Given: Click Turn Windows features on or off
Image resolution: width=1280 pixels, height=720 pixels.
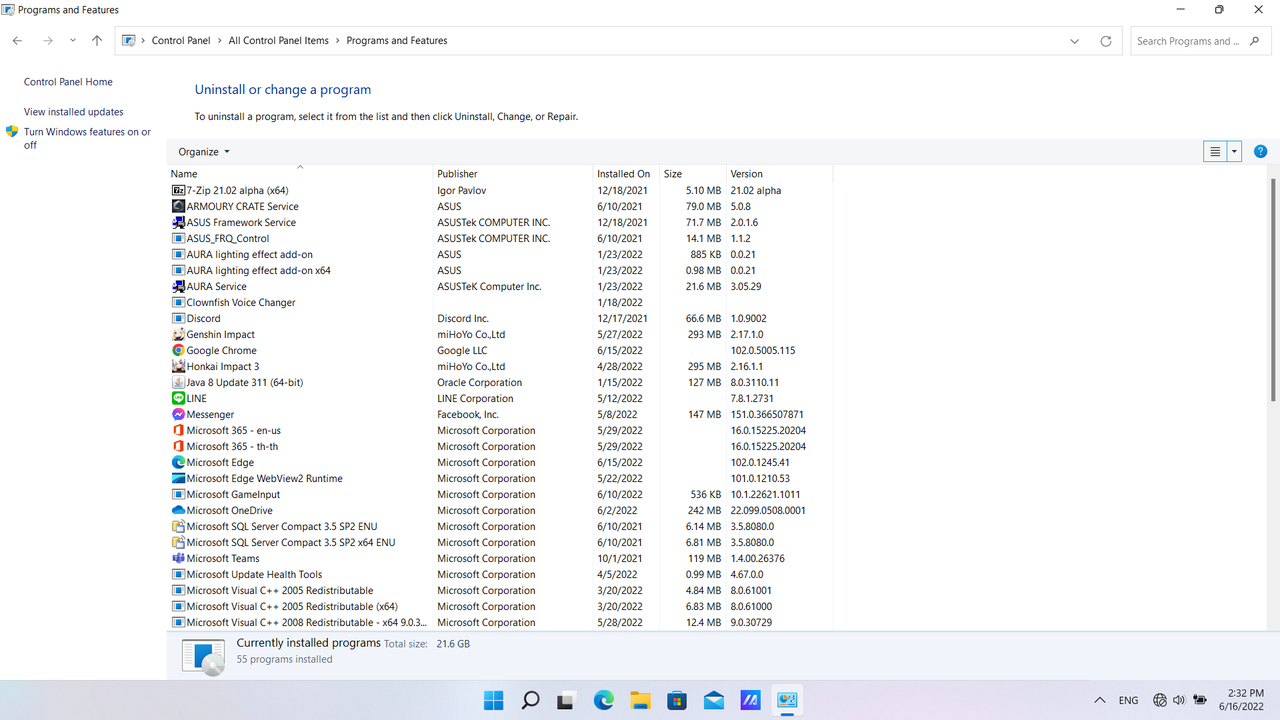Looking at the screenshot, I should coord(85,131).
